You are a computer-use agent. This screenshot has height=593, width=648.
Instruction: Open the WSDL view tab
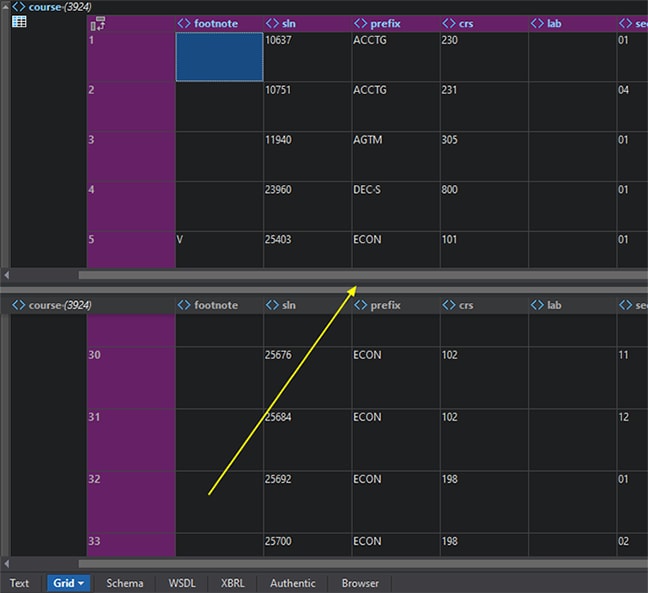(182, 583)
